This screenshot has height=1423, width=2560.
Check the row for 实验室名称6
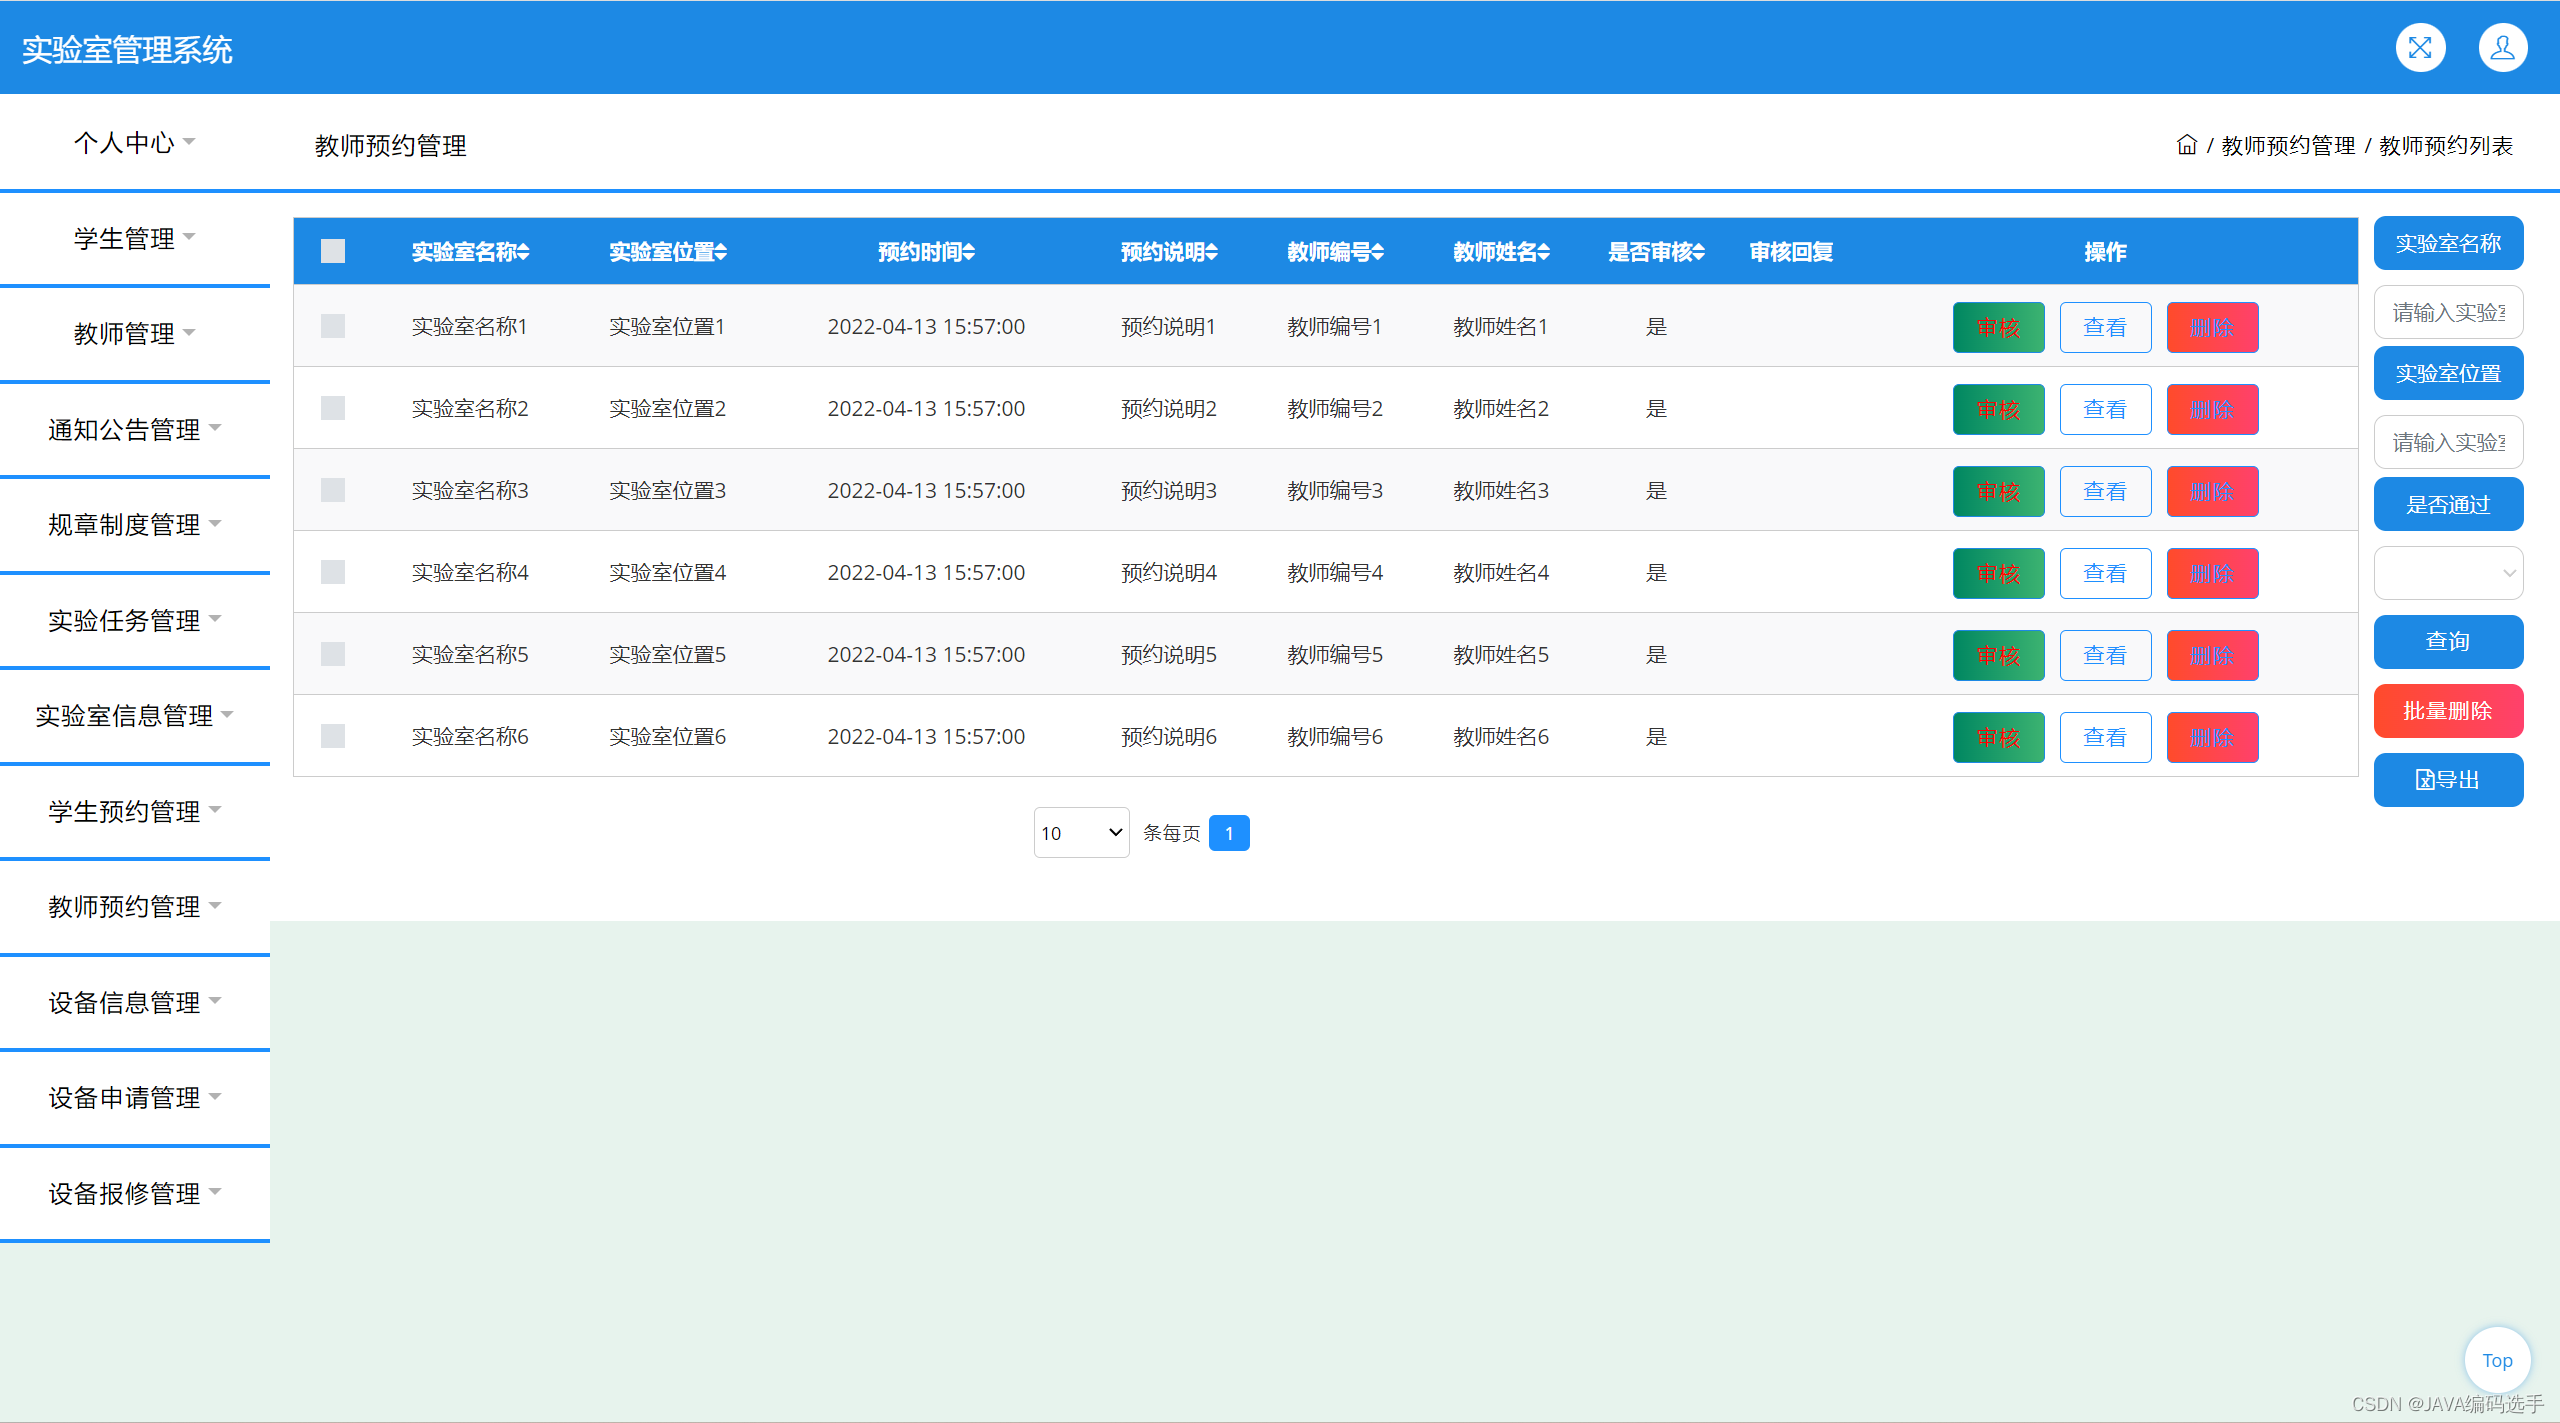click(333, 736)
